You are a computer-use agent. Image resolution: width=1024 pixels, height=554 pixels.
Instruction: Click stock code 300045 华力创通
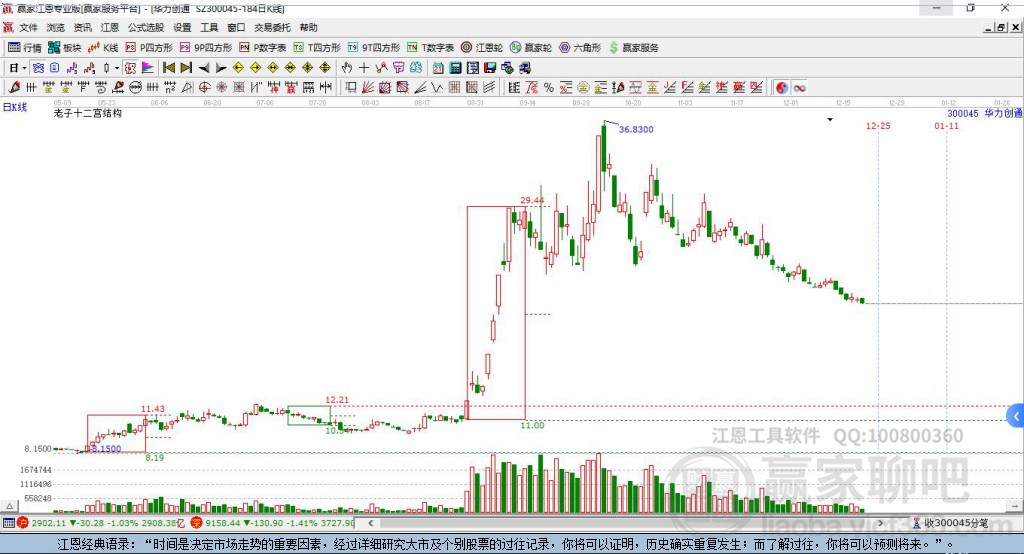pyautogui.click(x=984, y=113)
